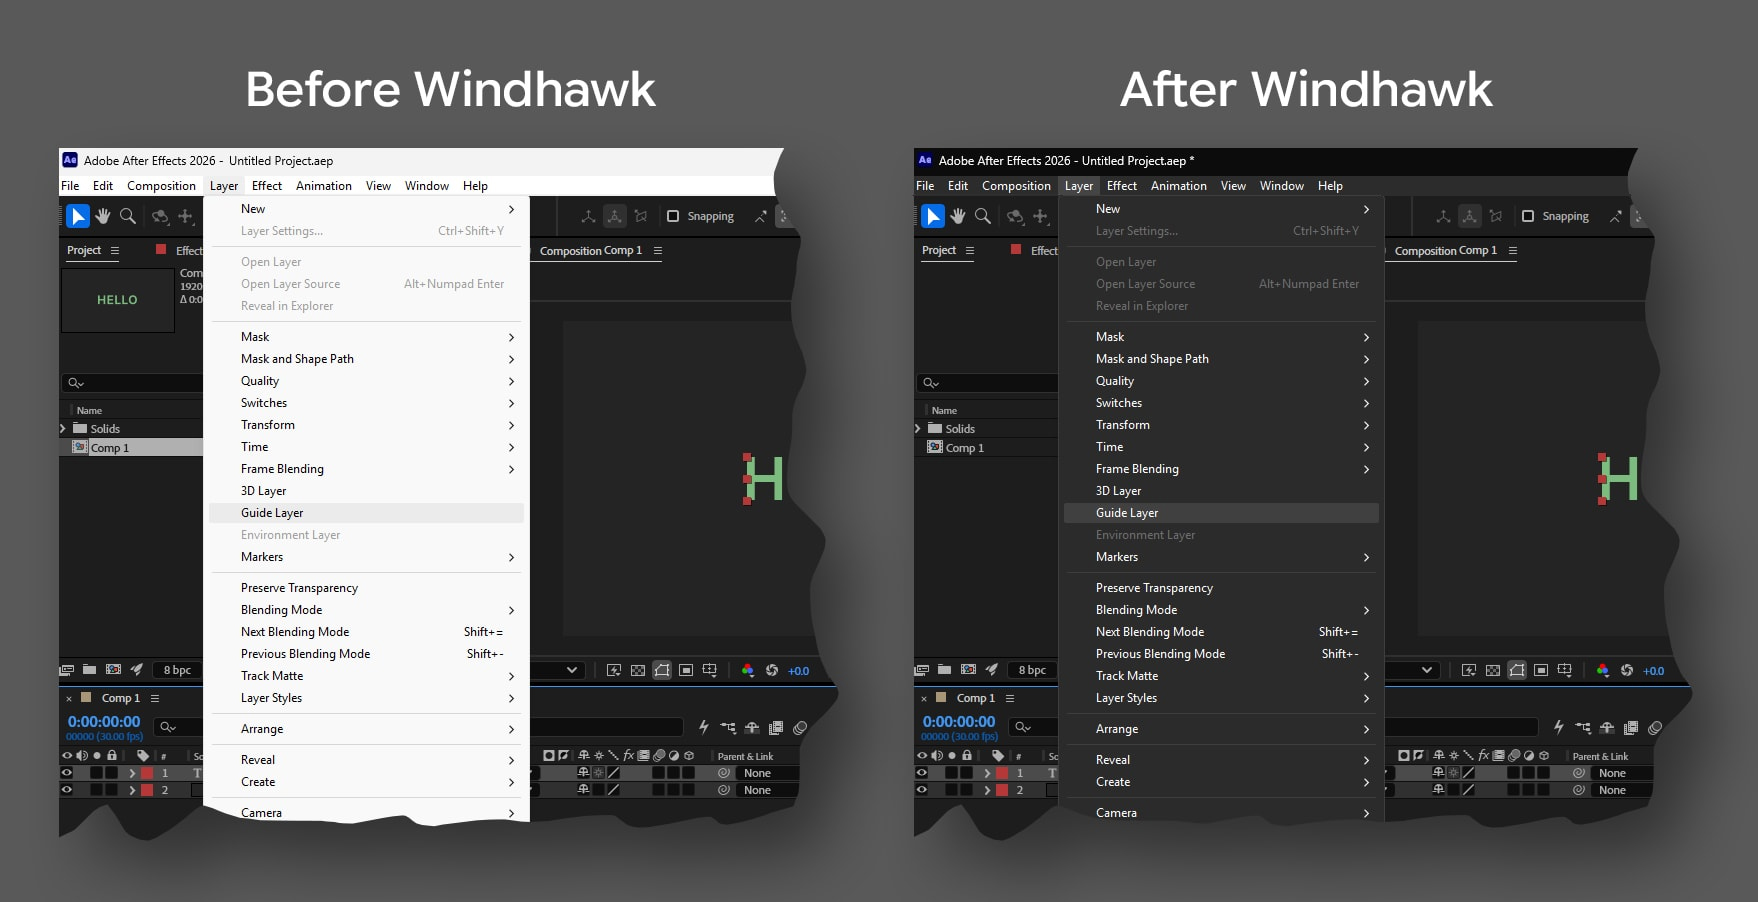The width and height of the screenshot is (1758, 902).
Task: Click 8 bpc color depth button, After Windhawk
Action: (x=1032, y=670)
